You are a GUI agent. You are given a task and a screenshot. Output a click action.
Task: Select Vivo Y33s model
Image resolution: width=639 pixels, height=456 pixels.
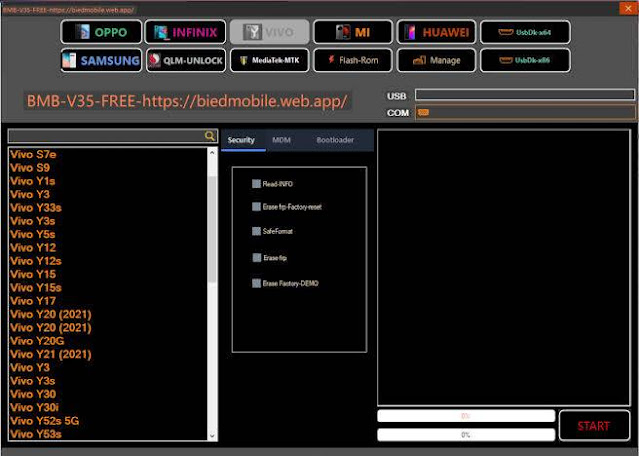tap(36, 208)
